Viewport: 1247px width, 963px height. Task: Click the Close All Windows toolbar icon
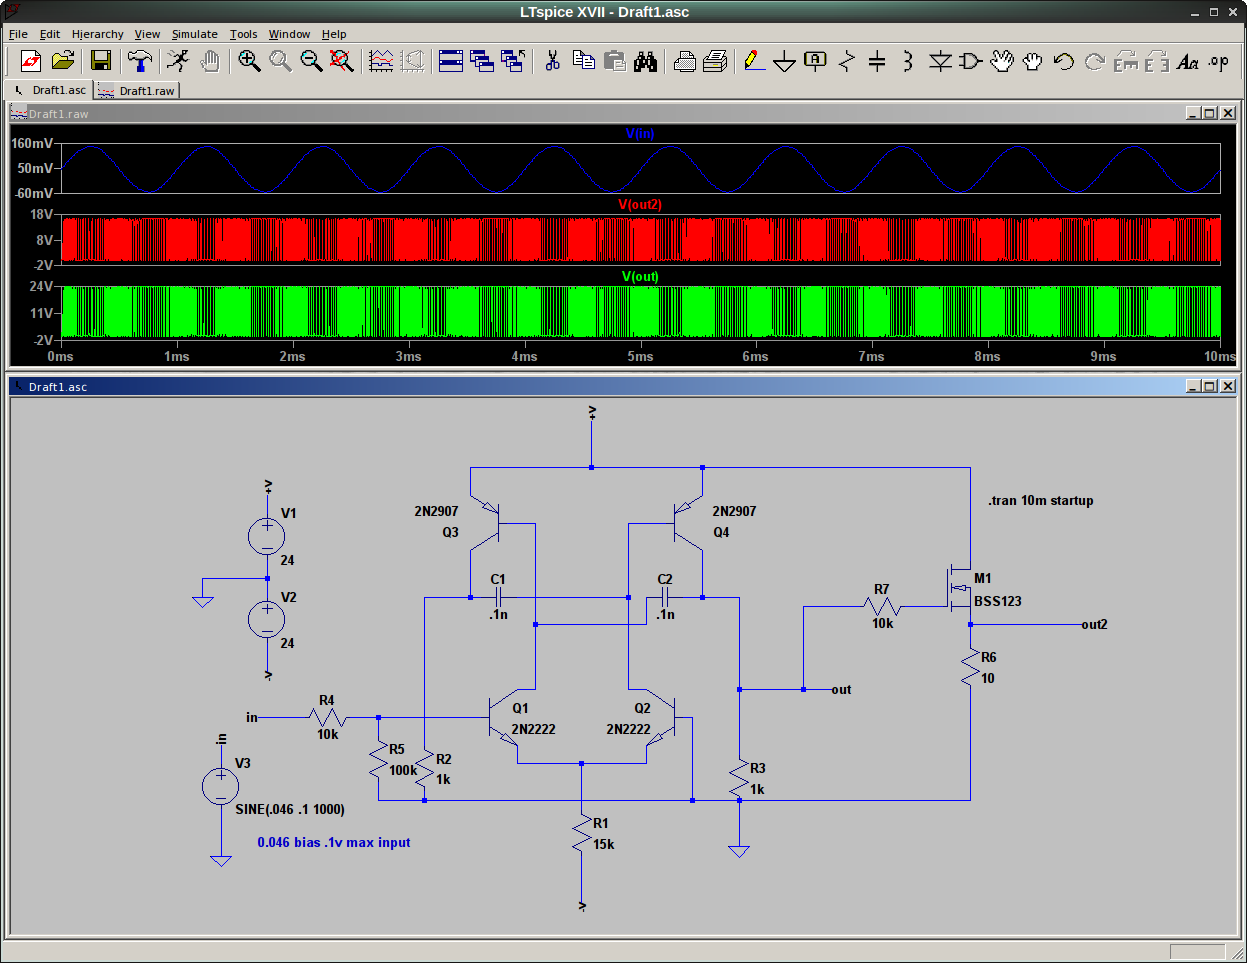(x=513, y=62)
